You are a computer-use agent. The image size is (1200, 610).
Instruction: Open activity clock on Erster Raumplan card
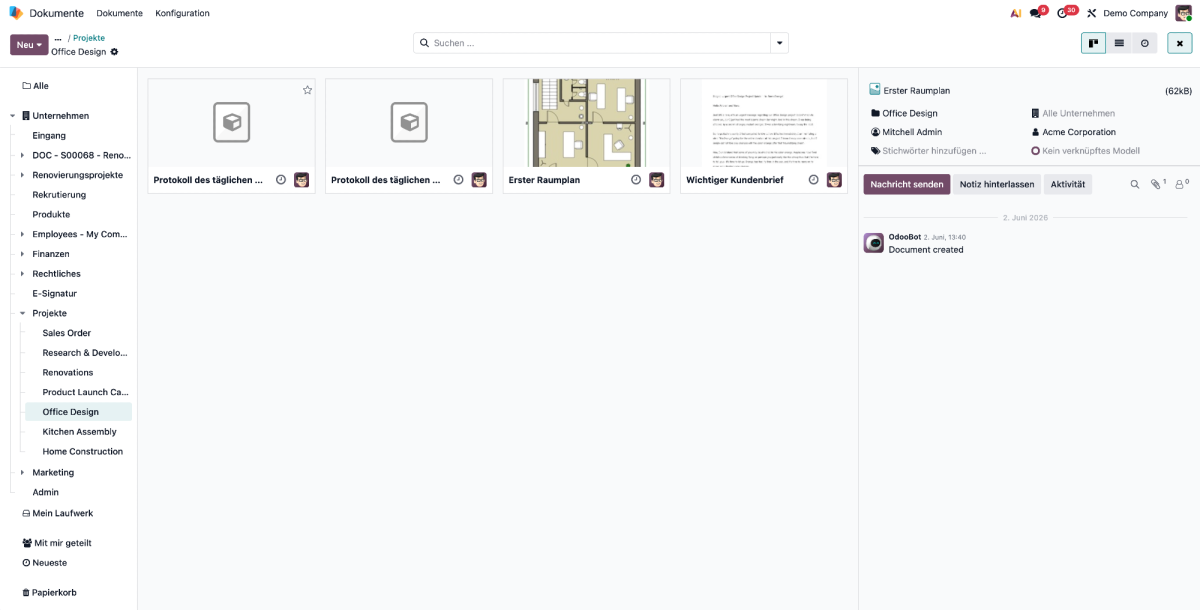tap(636, 180)
